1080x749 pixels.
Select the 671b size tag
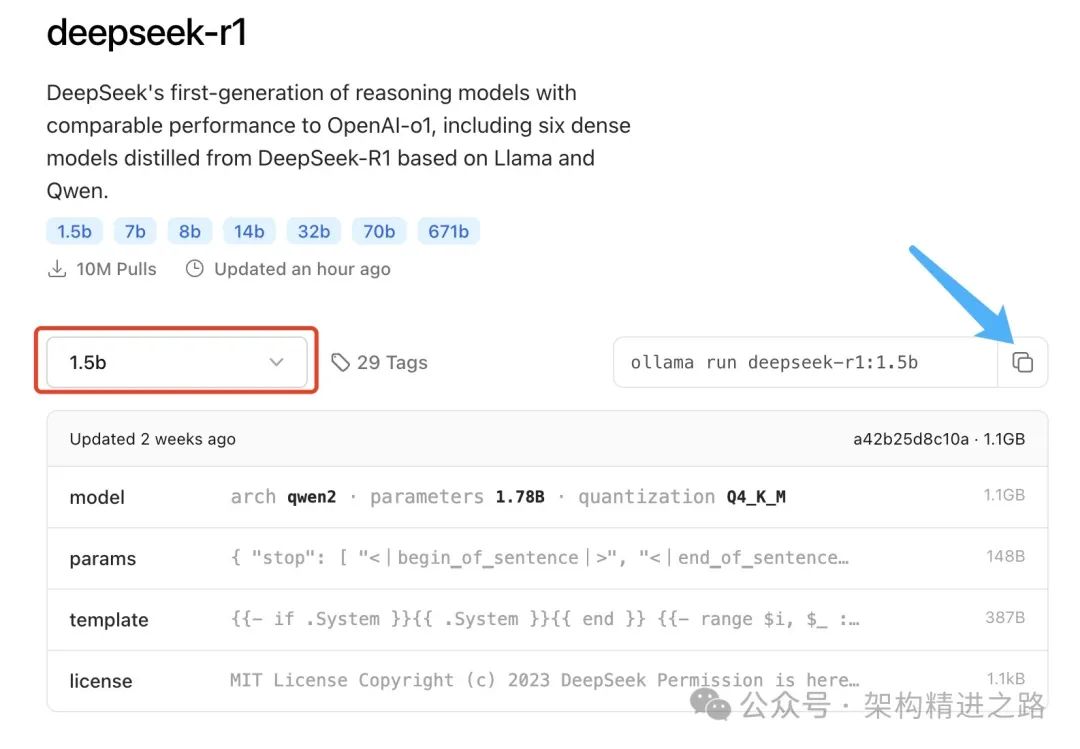coord(448,232)
